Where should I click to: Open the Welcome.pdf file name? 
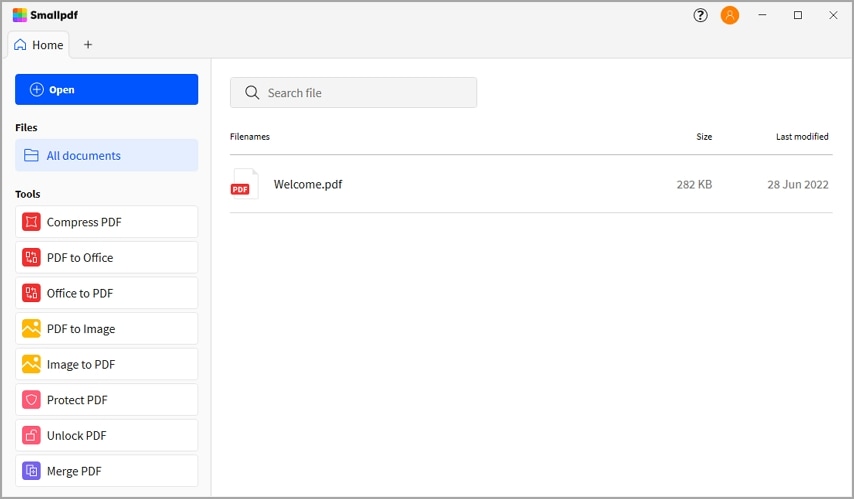(308, 184)
